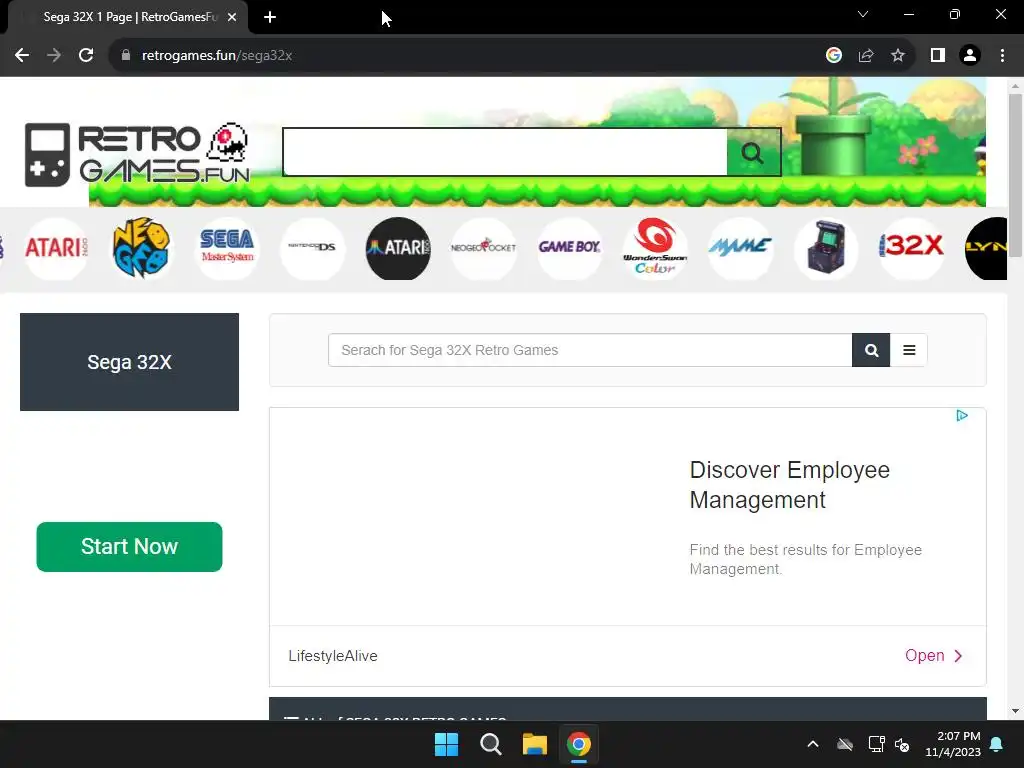Open File Explorer from the taskbar
This screenshot has height=768, width=1024.
tap(534, 744)
